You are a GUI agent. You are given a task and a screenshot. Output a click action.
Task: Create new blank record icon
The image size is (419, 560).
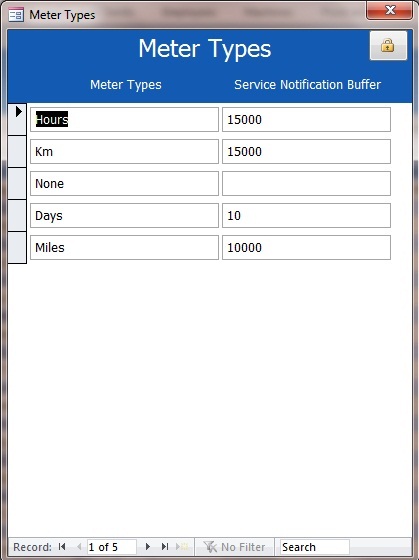[182, 546]
